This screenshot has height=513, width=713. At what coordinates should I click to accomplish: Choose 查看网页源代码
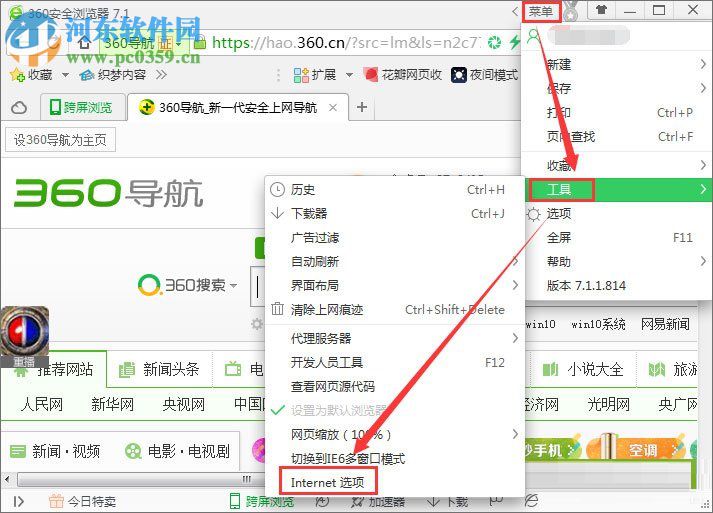point(393,387)
